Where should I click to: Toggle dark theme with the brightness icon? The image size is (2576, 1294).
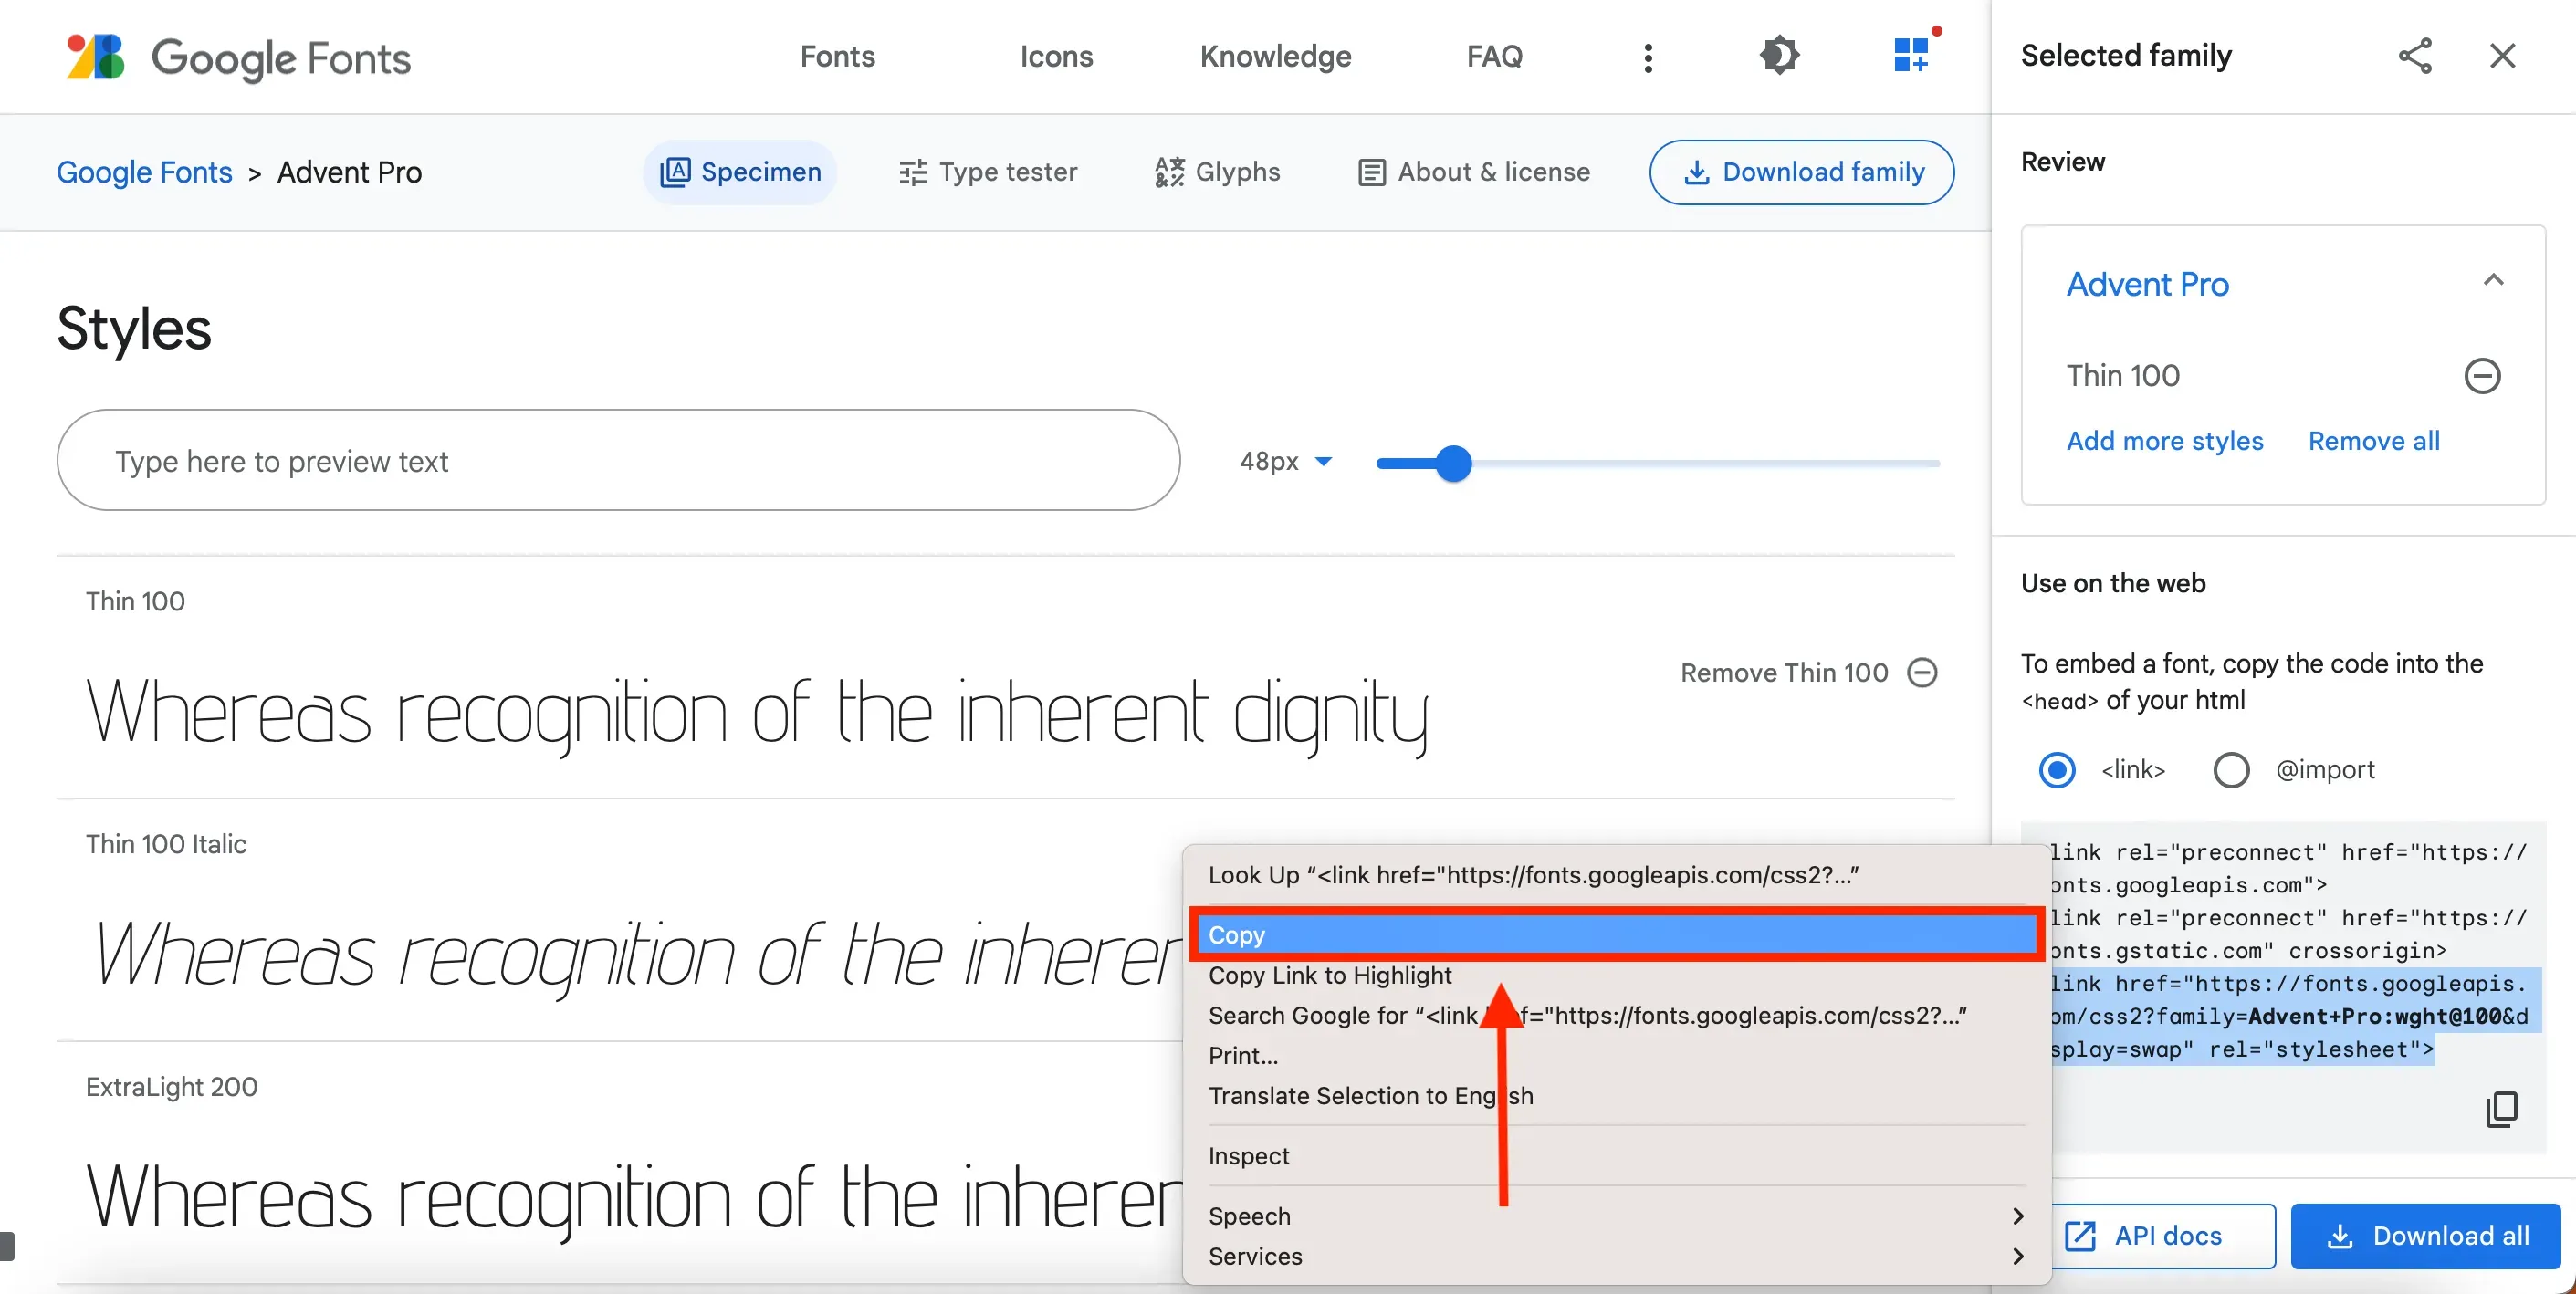coord(1779,56)
